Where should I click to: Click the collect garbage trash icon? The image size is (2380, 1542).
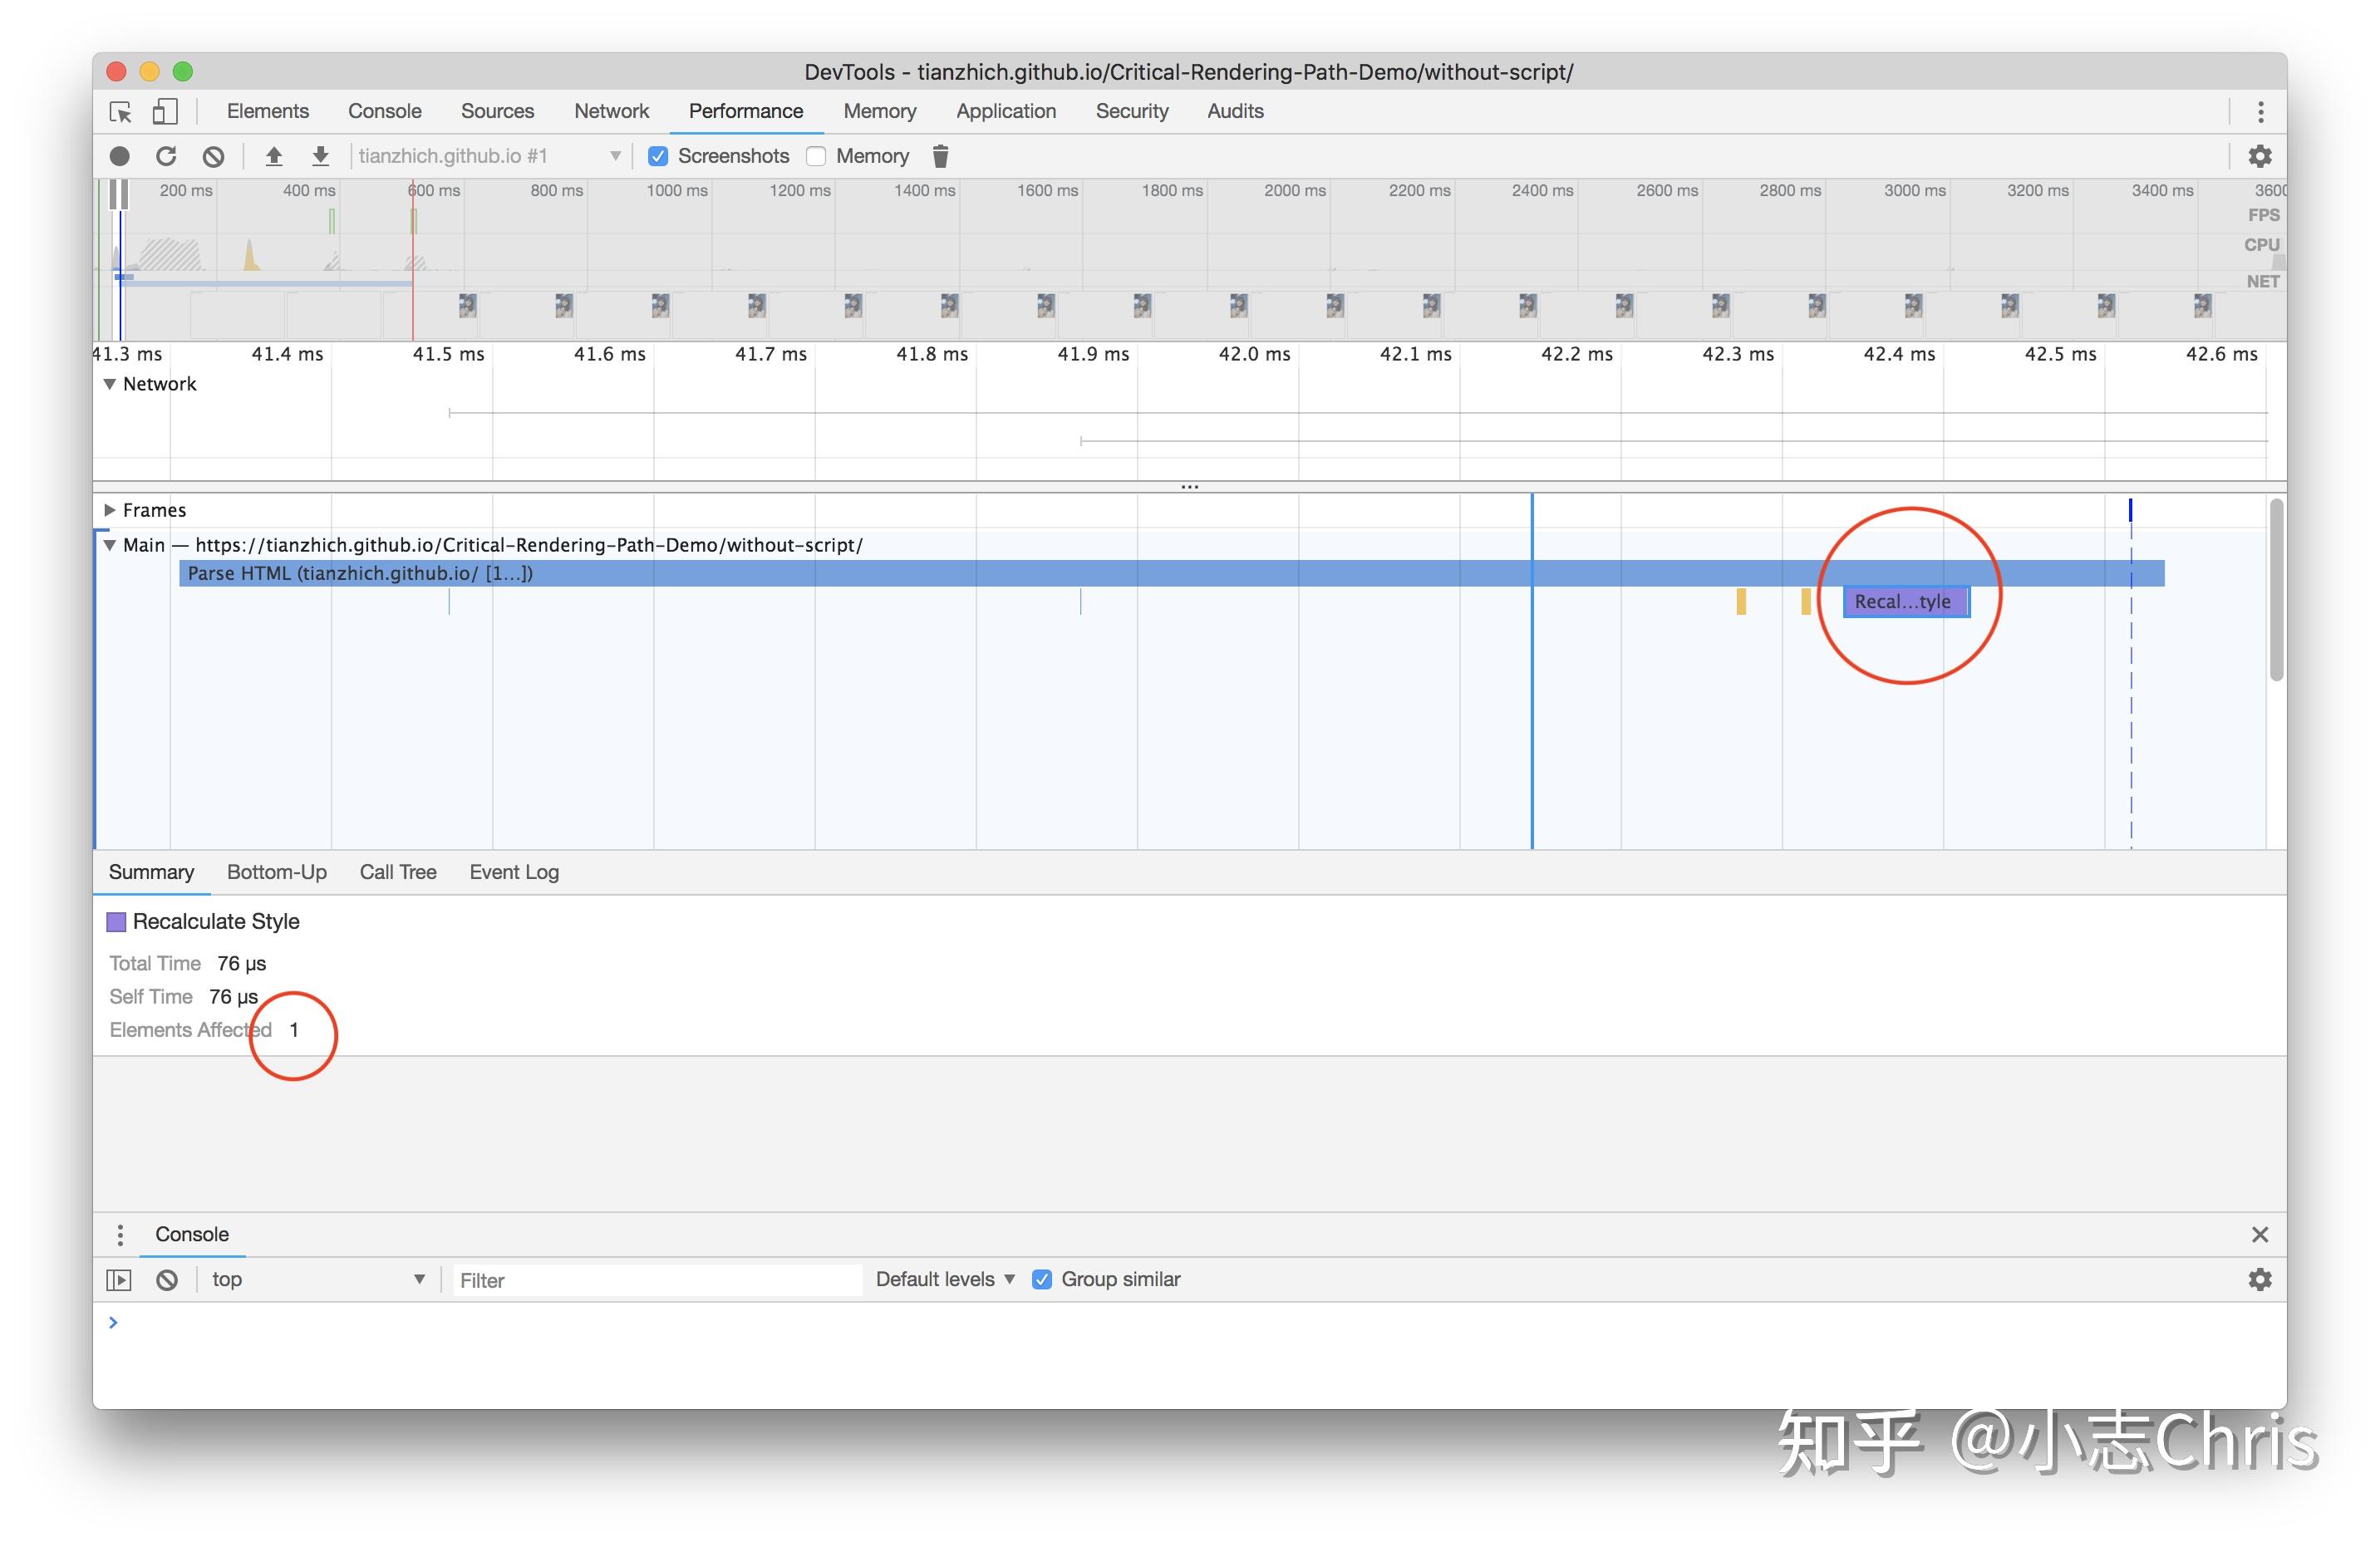(x=940, y=156)
